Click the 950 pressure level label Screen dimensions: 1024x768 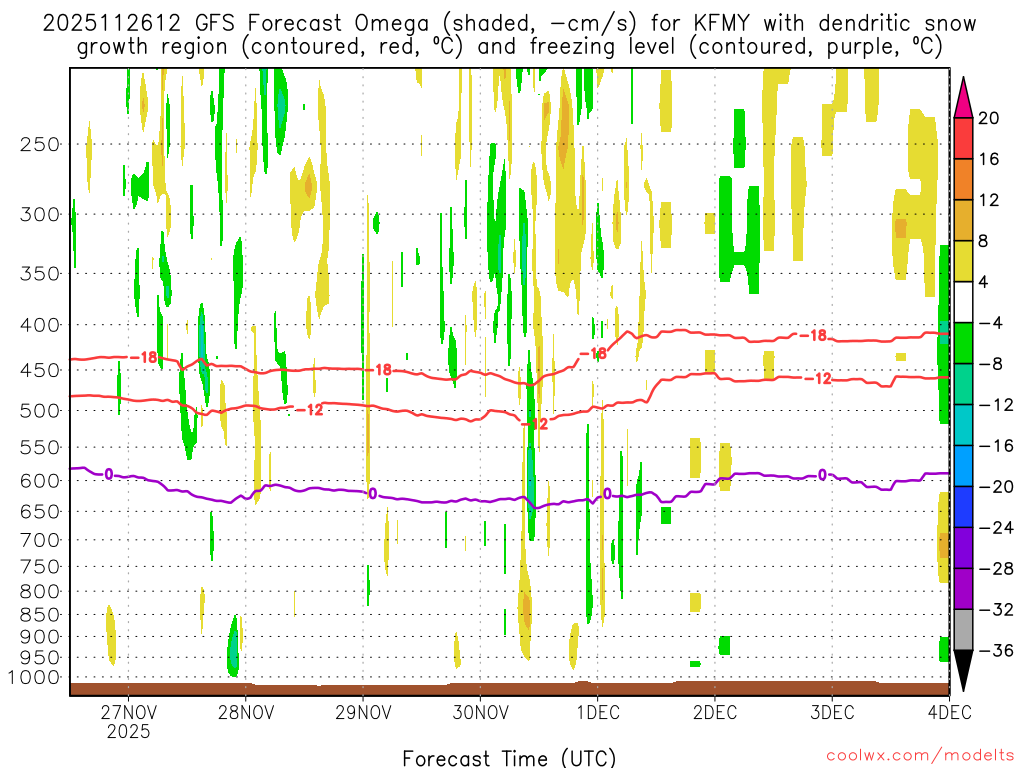click(x=40, y=658)
